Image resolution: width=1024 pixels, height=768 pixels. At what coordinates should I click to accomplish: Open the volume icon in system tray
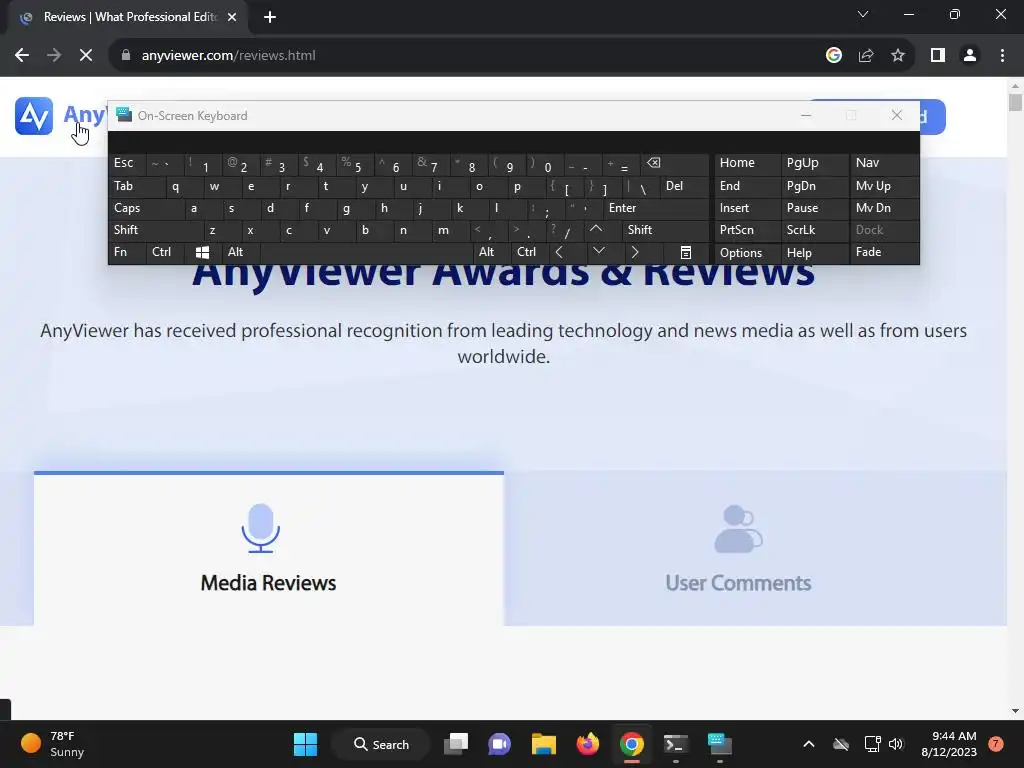coord(896,744)
